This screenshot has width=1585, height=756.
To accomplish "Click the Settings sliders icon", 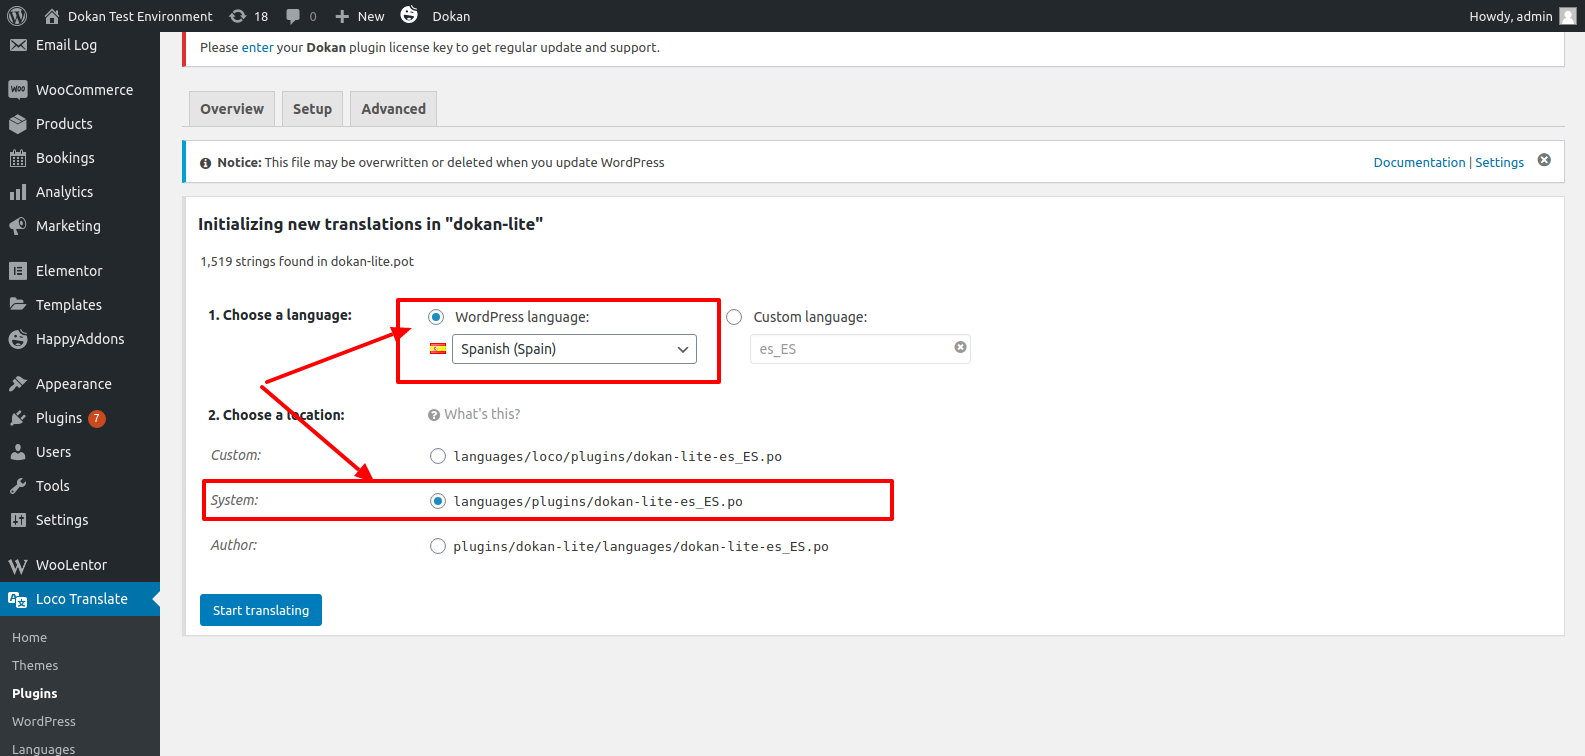I will (x=18, y=520).
